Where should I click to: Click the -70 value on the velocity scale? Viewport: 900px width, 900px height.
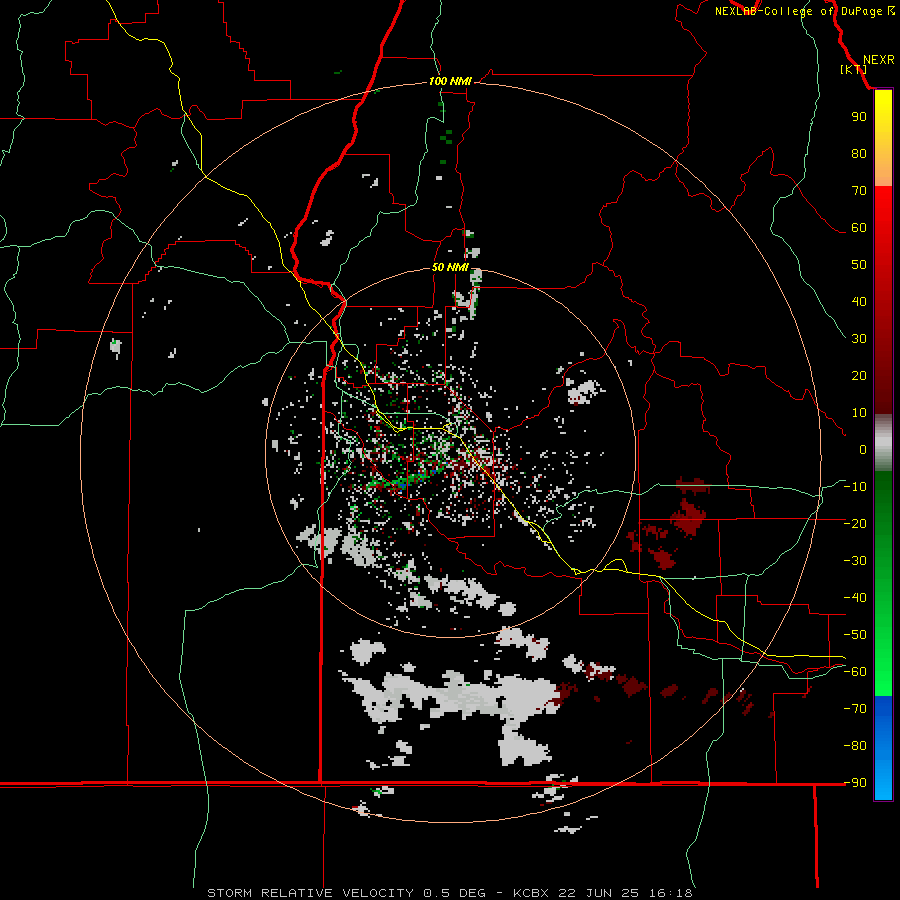[855, 709]
